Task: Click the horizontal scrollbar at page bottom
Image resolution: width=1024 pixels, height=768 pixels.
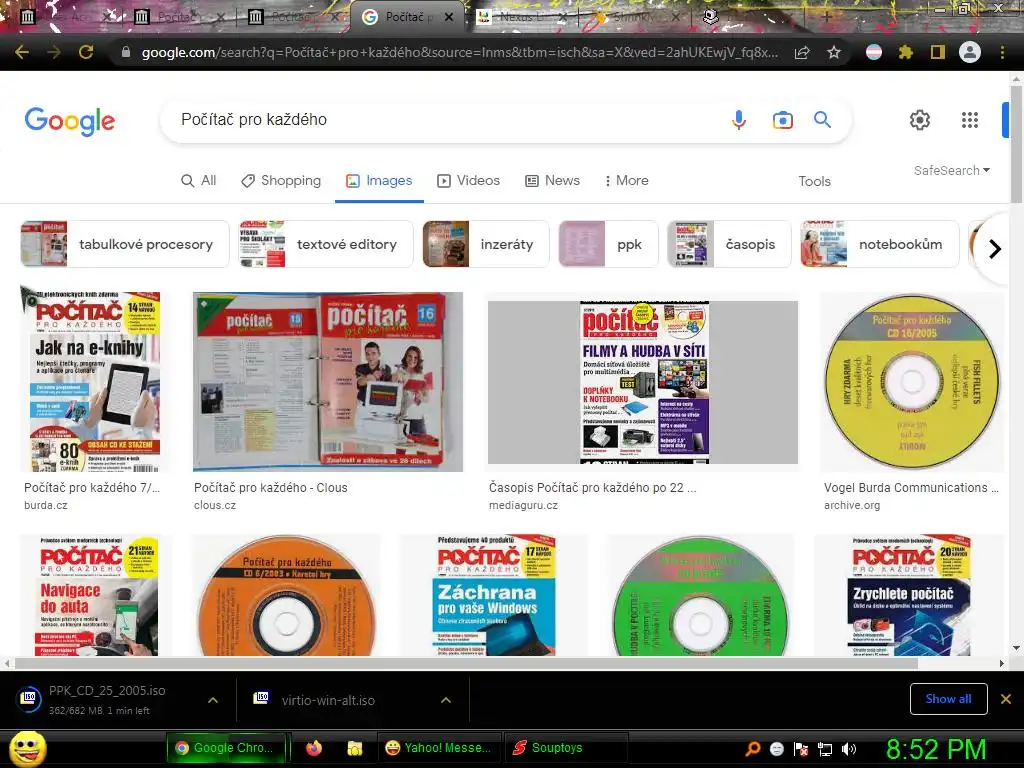Action: click(466, 664)
